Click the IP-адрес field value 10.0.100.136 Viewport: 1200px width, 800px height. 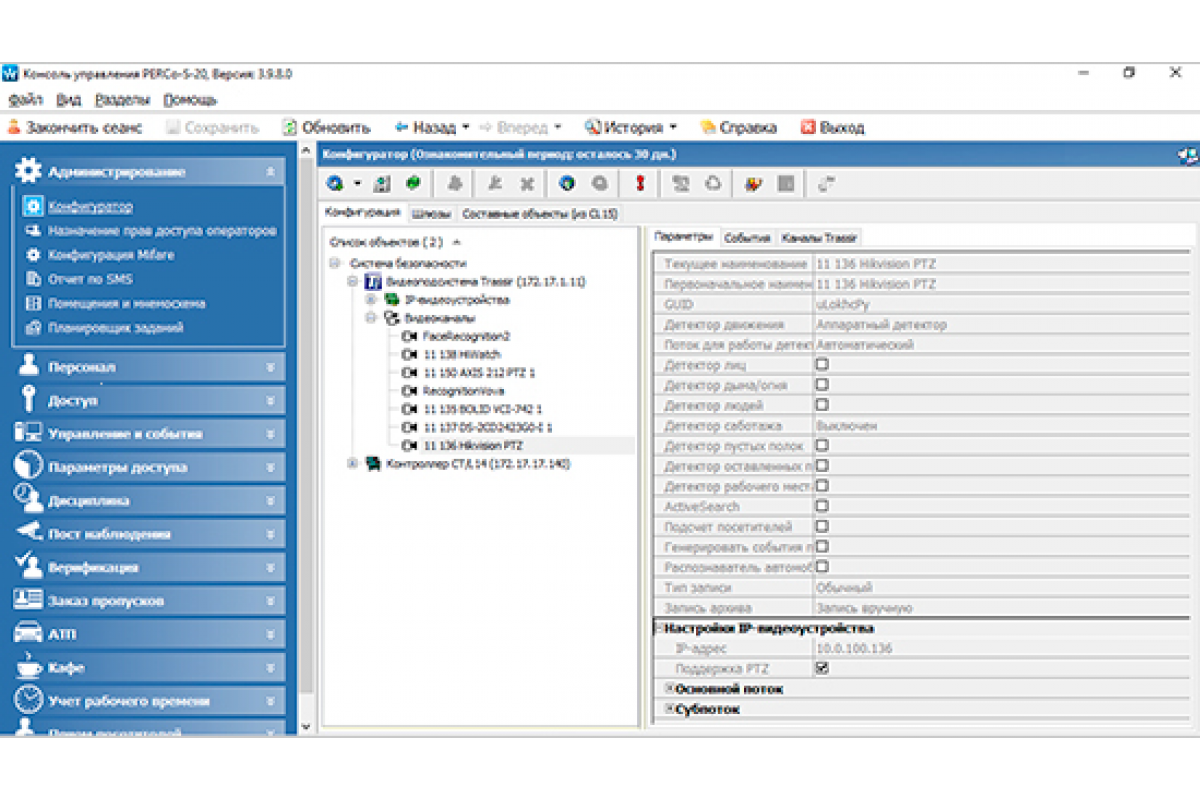pyautogui.click(x=853, y=649)
